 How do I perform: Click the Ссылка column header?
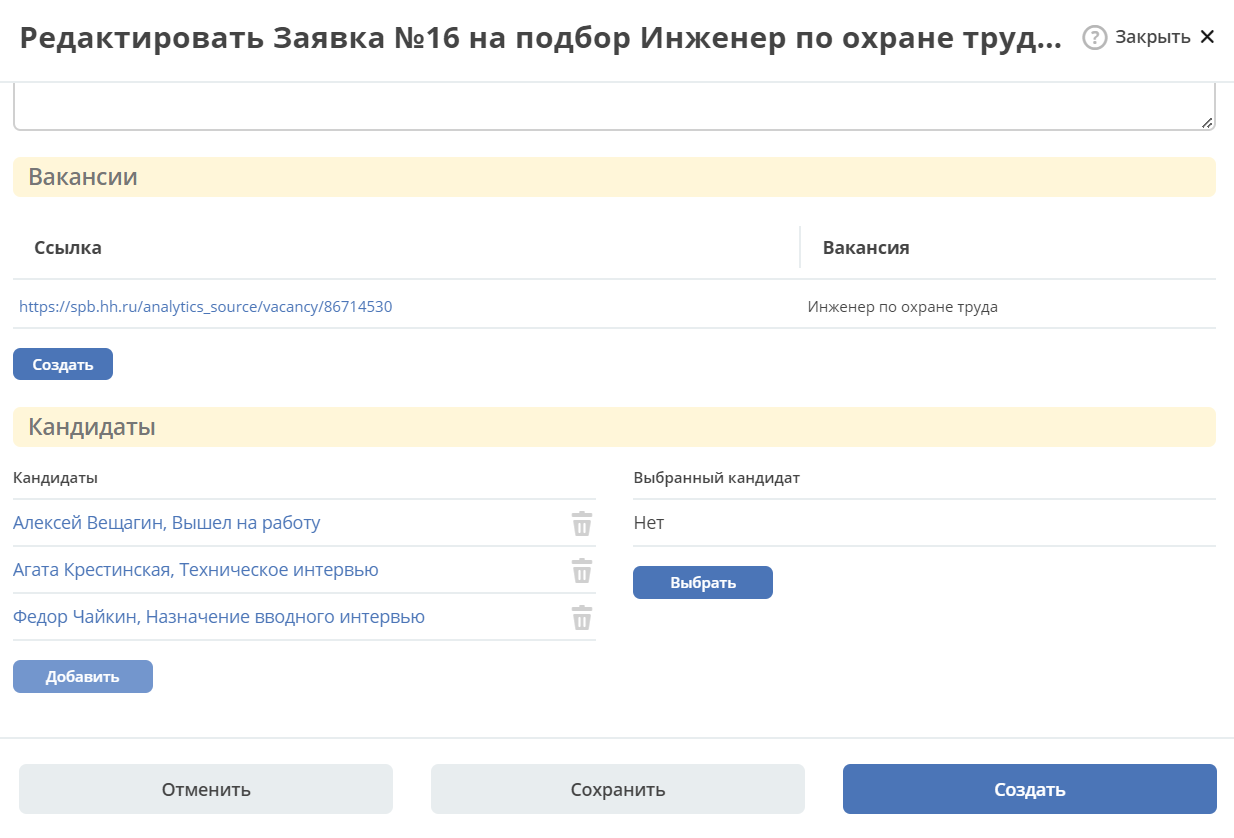[x=68, y=248]
